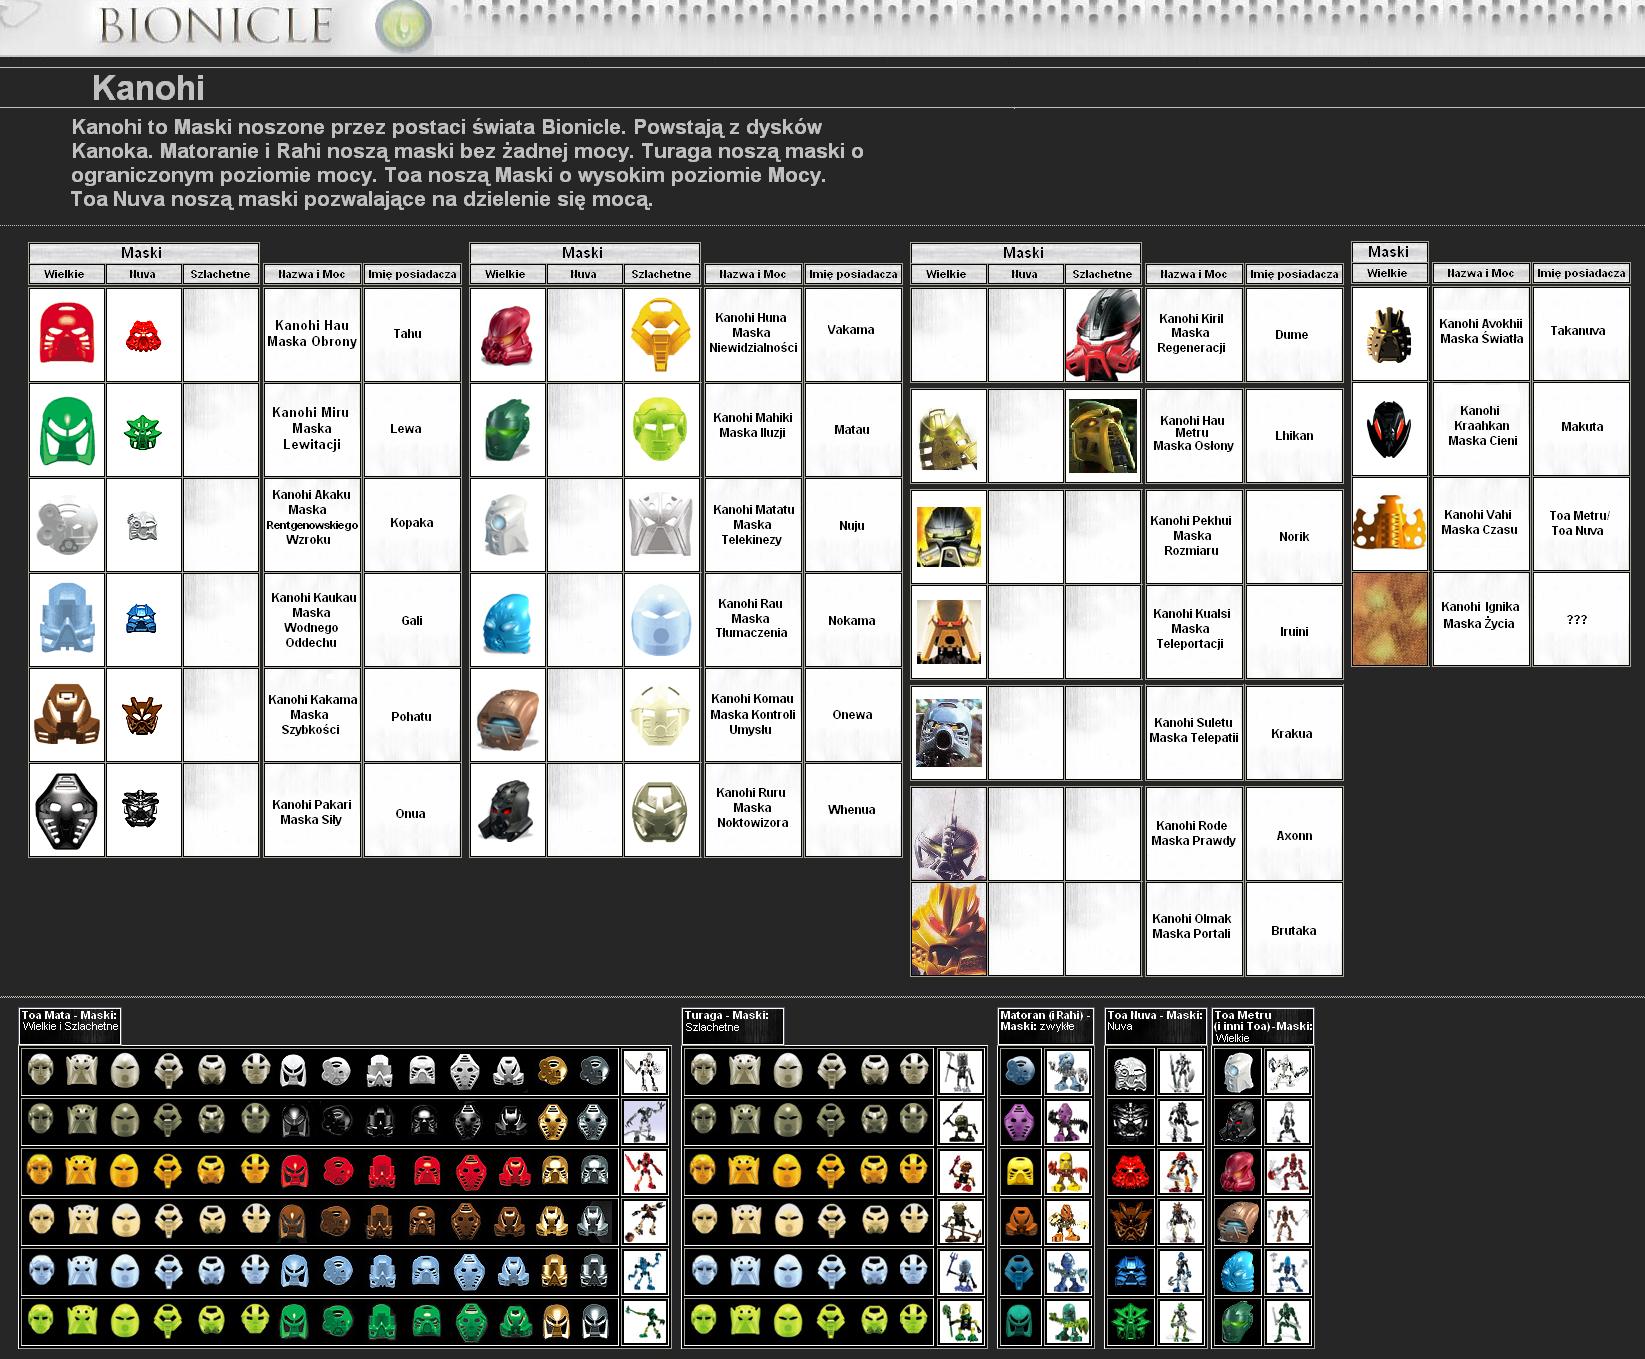This screenshot has width=1645, height=1359.
Task: Select the 'Kanohi Olmak Maska Portali' cell
Action: tap(1194, 928)
